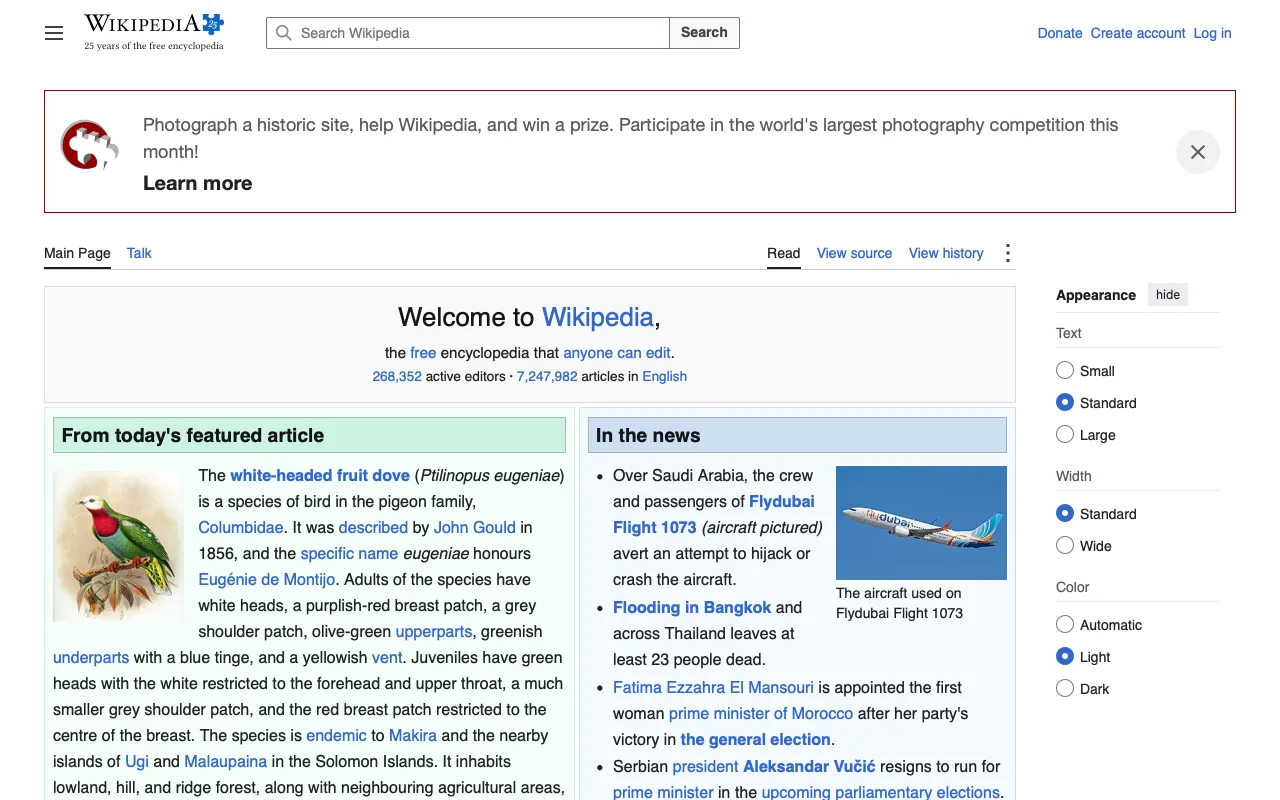Focus the Search Wikipedia input field
The height and width of the screenshot is (800, 1280).
coord(468,33)
